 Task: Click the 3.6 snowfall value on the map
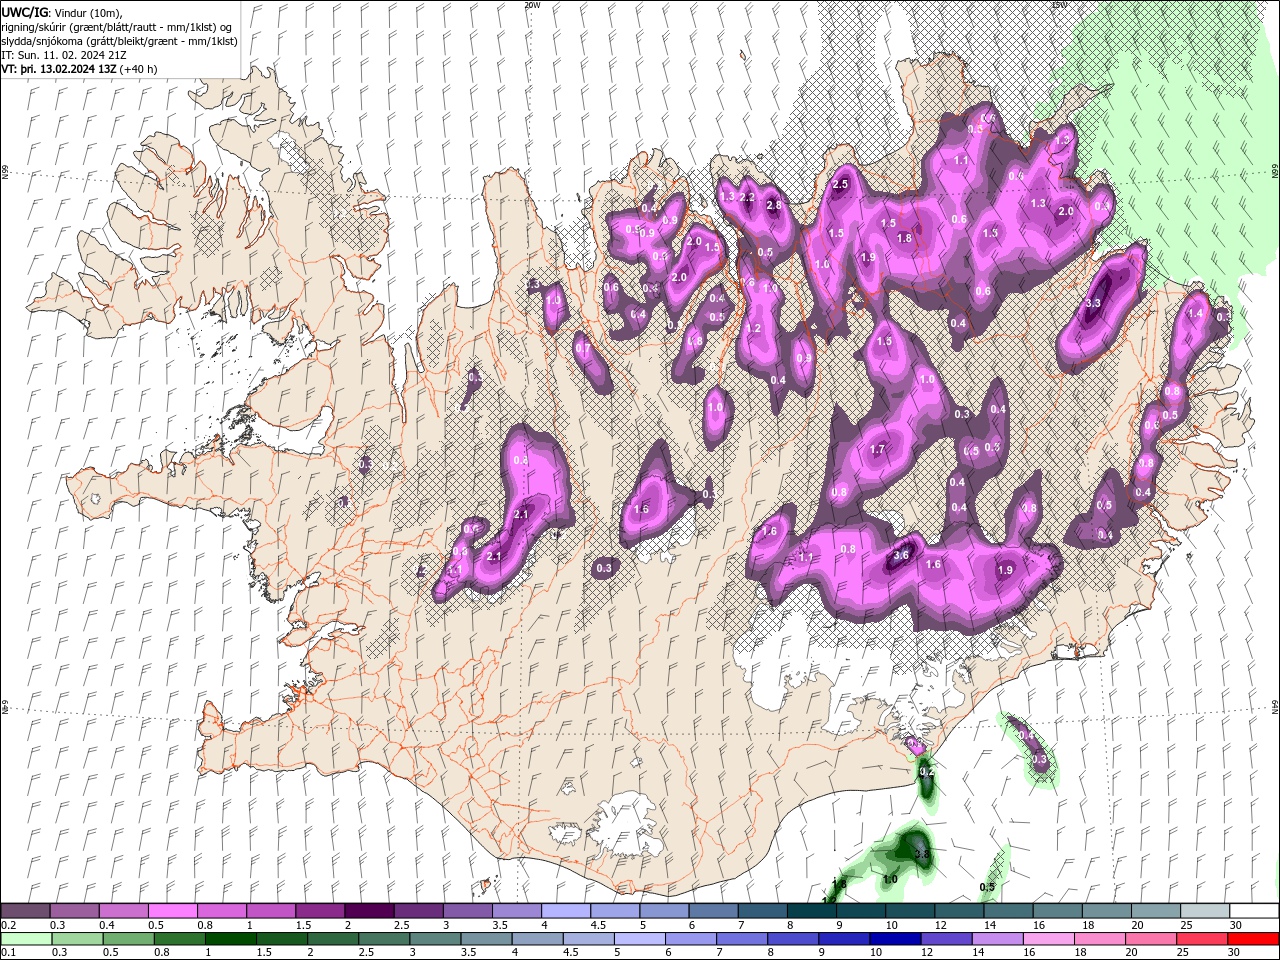[x=900, y=555]
